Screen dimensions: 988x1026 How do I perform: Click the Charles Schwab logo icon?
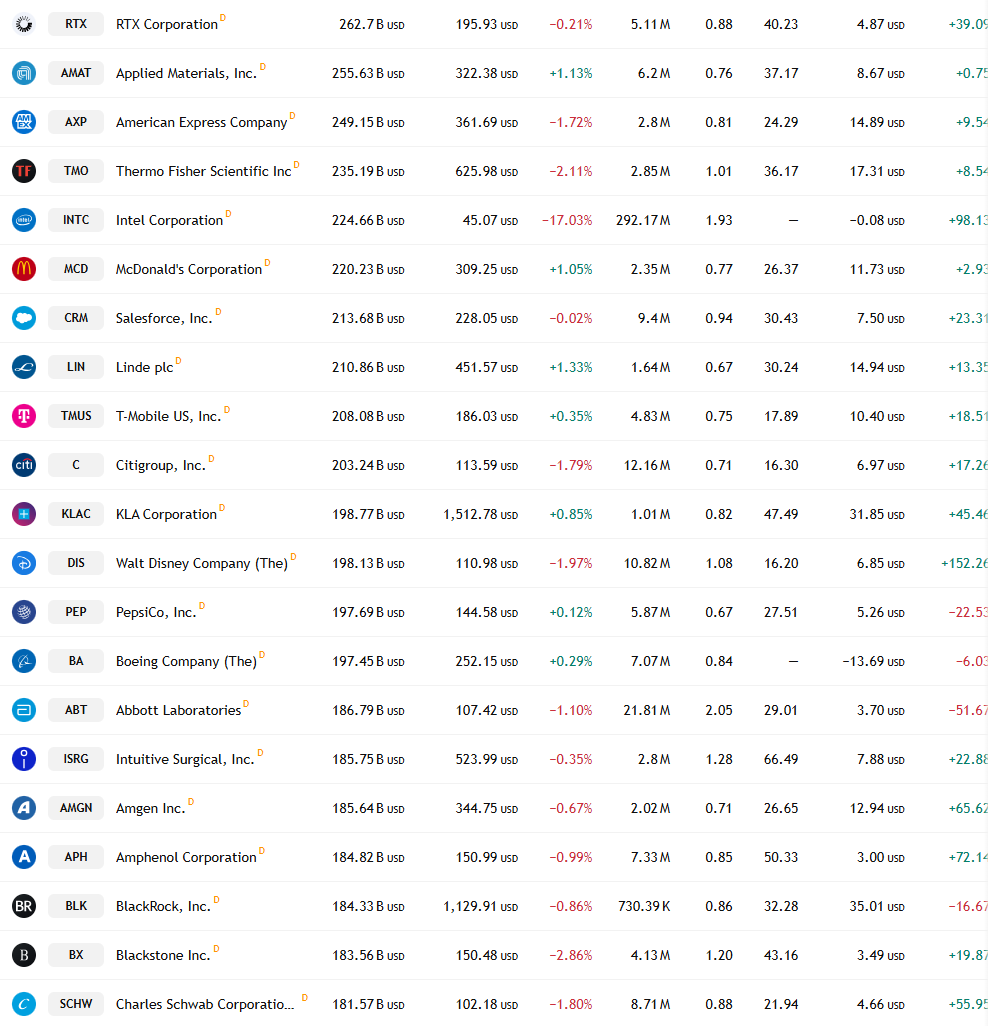[24, 1004]
